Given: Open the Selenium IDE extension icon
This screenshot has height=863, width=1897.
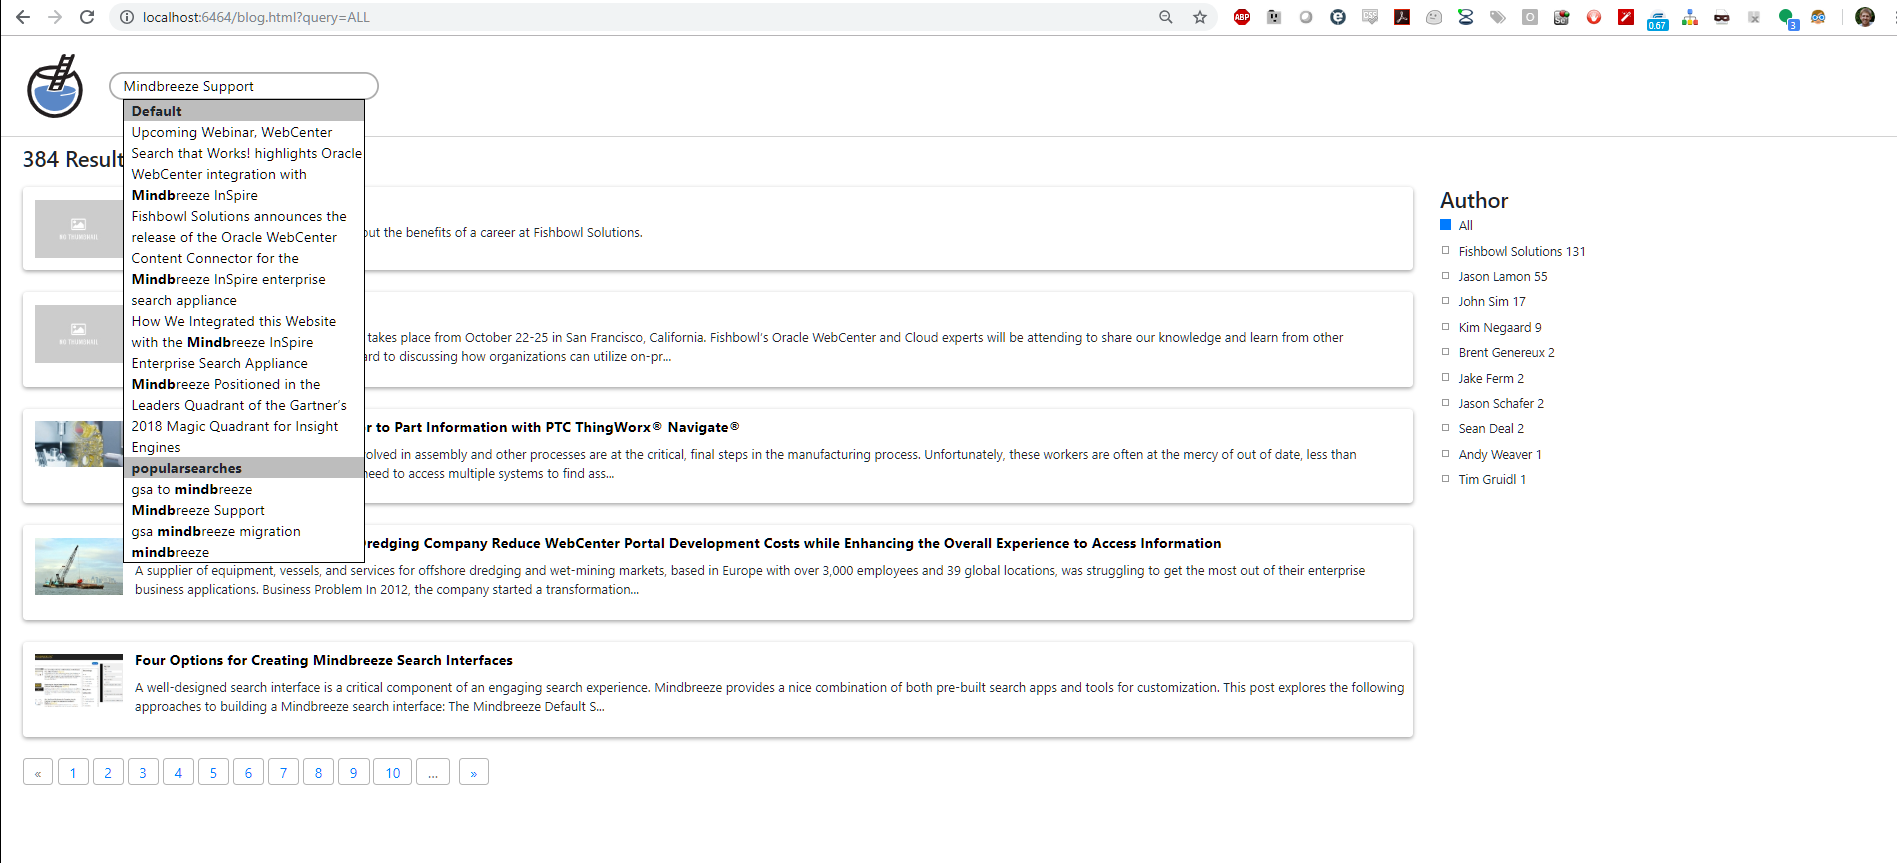Looking at the screenshot, I should [x=1562, y=17].
